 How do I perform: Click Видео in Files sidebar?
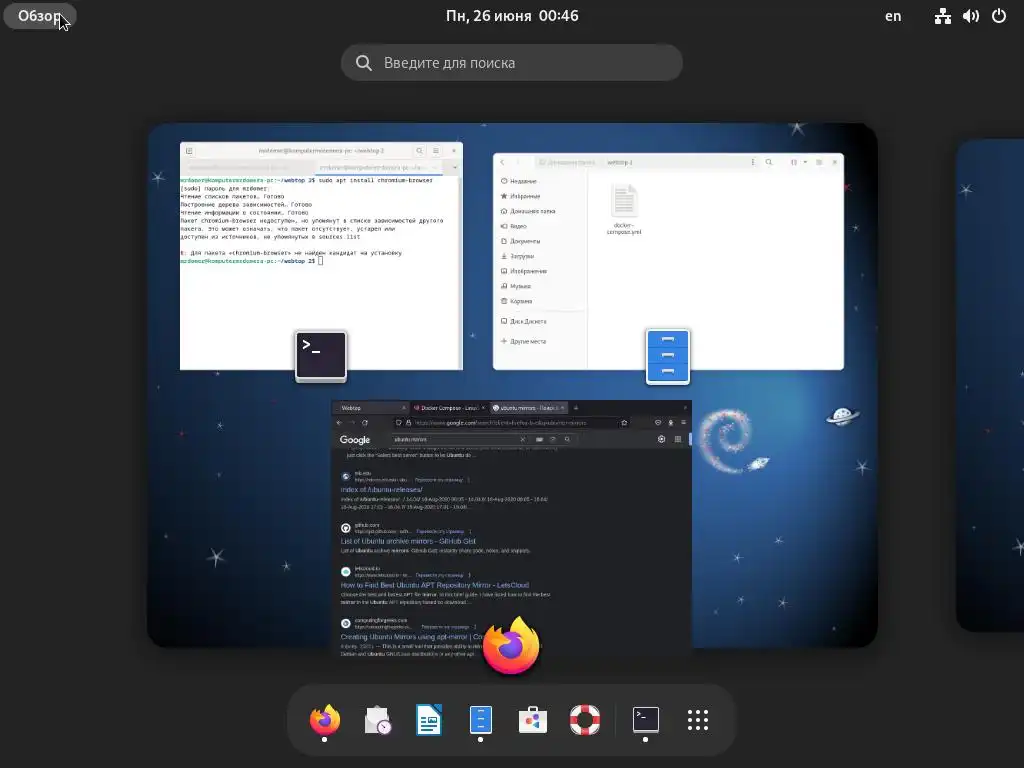tap(518, 226)
